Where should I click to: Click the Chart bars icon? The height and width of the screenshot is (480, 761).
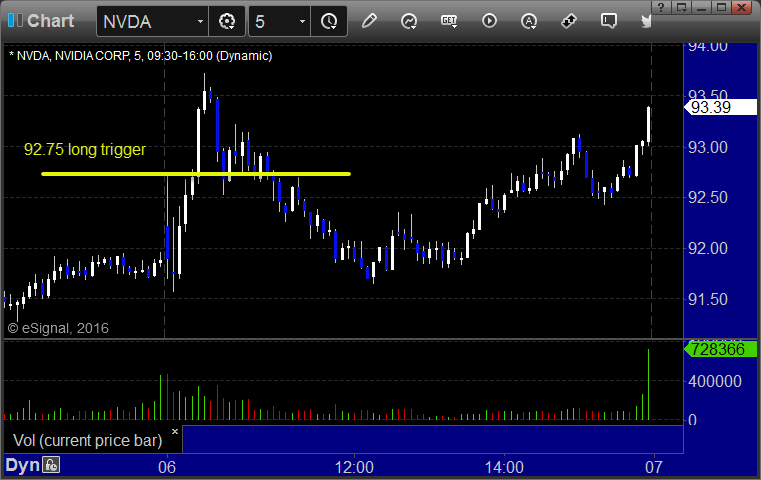(x=15, y=21)
